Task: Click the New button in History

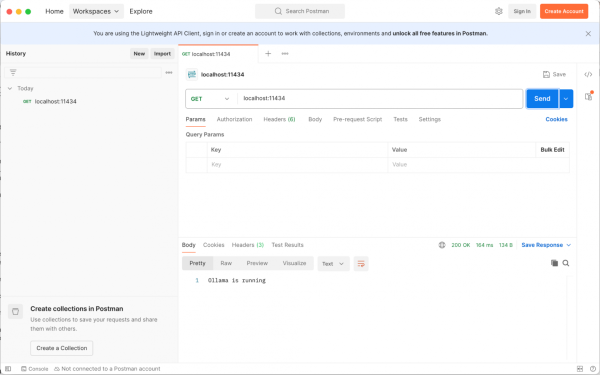Action: [139, 54]
